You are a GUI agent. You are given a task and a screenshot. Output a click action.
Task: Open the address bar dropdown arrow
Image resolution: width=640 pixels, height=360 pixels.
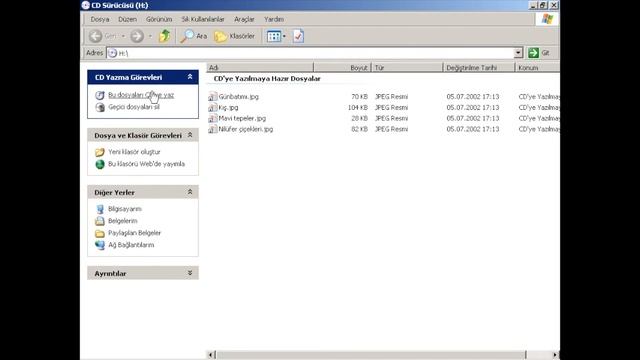(x=518, y=53)
